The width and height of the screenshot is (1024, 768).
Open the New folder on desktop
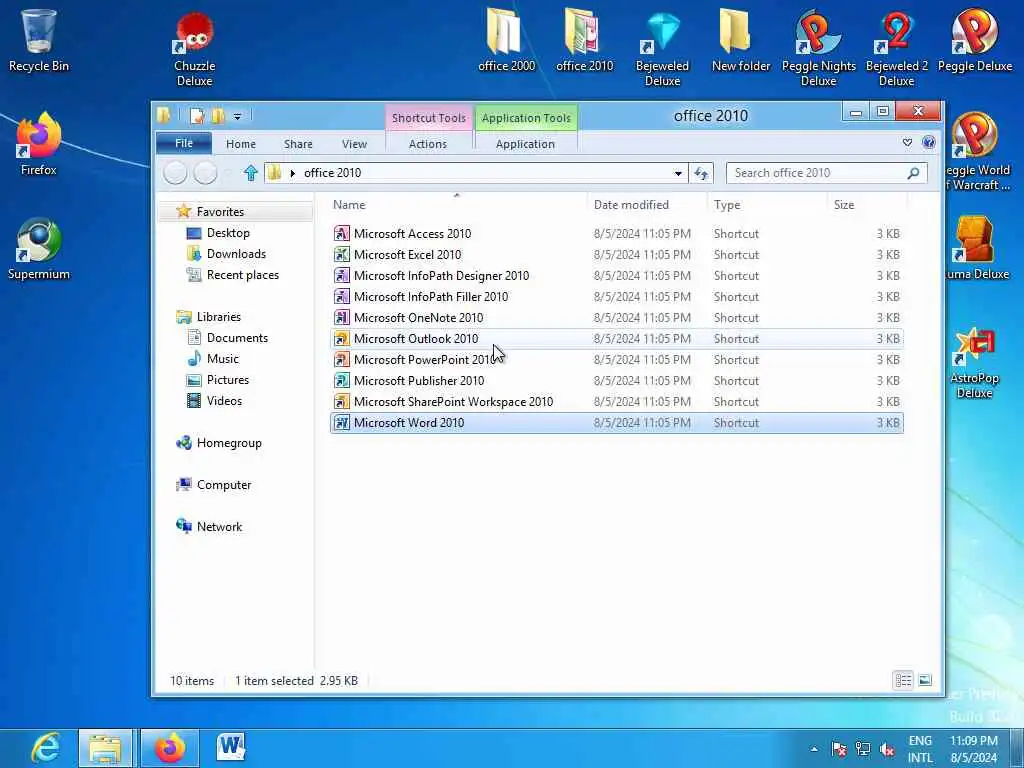(741, 40)
